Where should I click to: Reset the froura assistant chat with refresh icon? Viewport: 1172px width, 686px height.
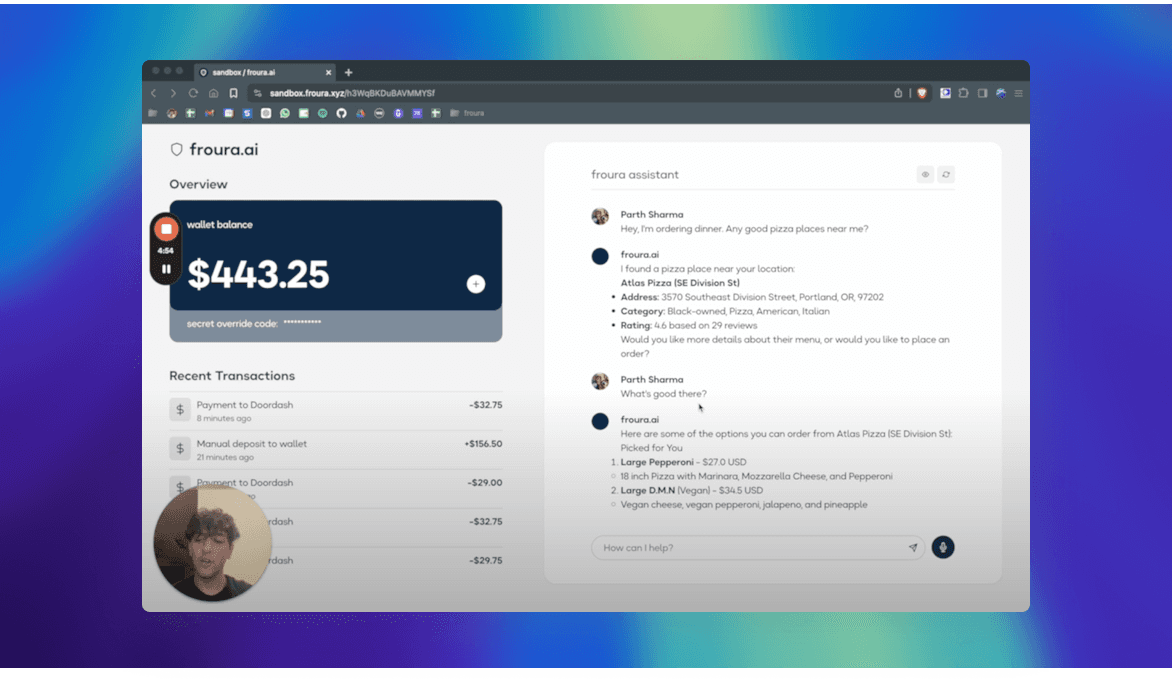pyautogui.click(x=946, y=175)
